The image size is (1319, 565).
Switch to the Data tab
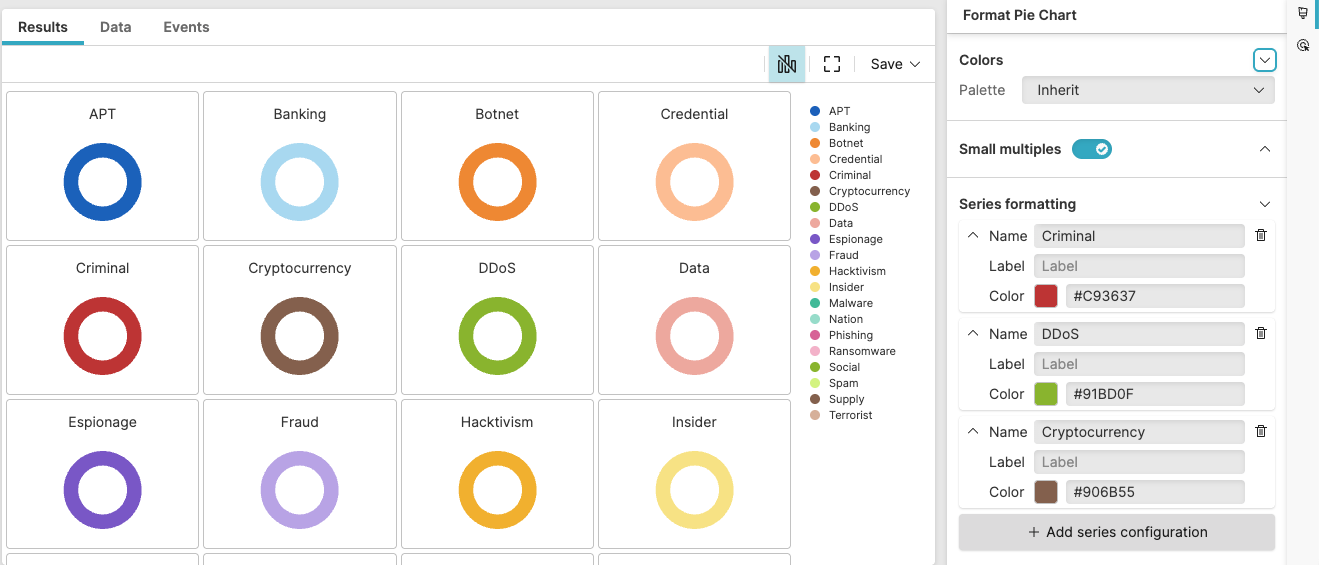(x=116, y=27)
